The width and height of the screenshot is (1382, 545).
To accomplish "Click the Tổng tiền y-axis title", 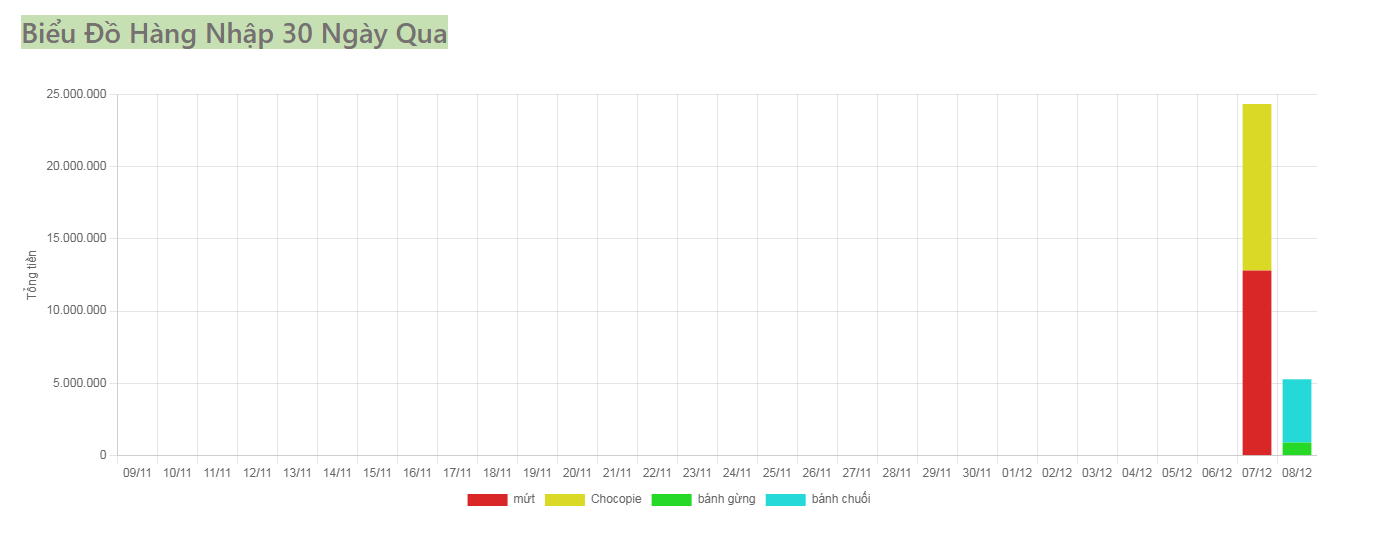I will pyautogui.click(x=31, y=275).
